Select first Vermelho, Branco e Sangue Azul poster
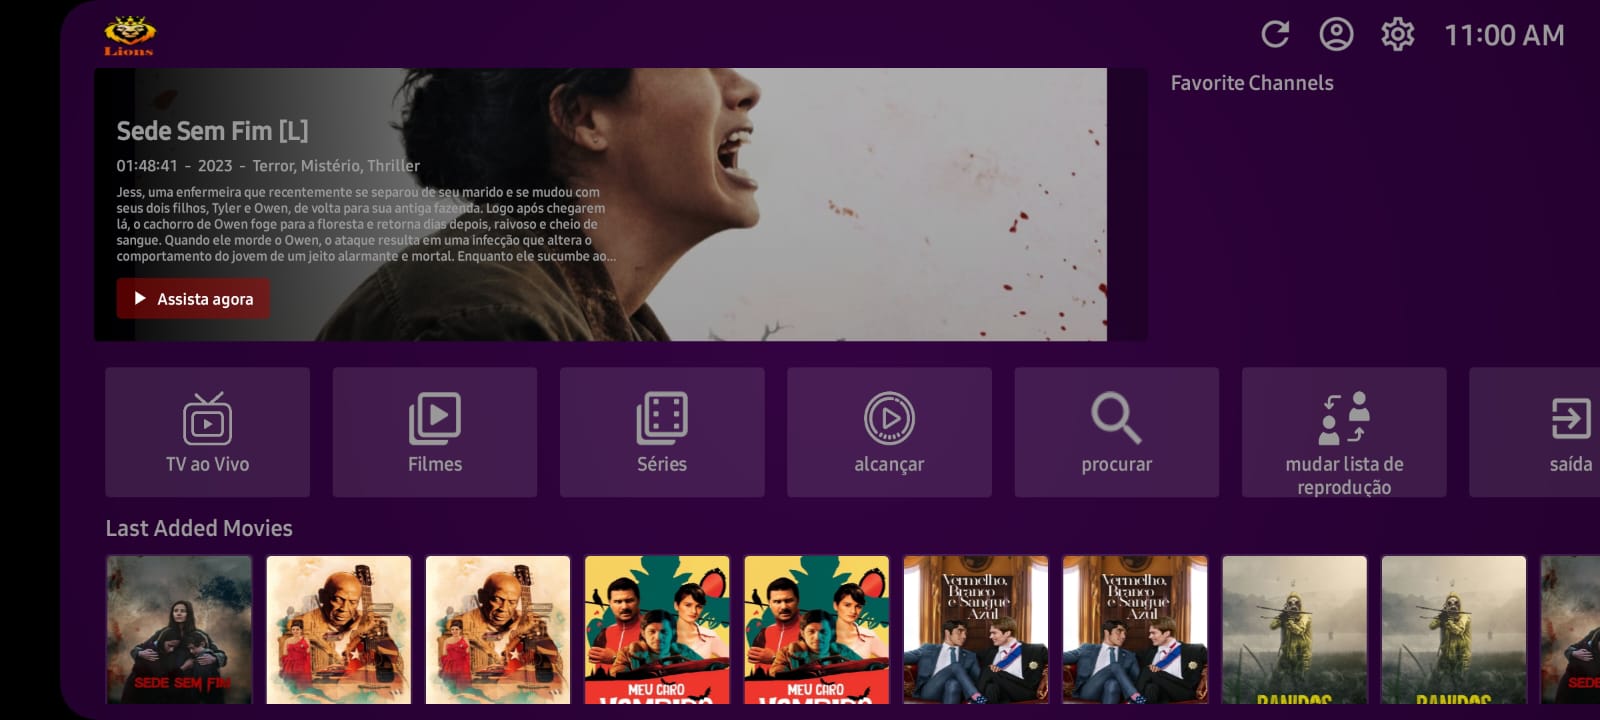This screenshot has width=1600, height=720. click(976, 630)
